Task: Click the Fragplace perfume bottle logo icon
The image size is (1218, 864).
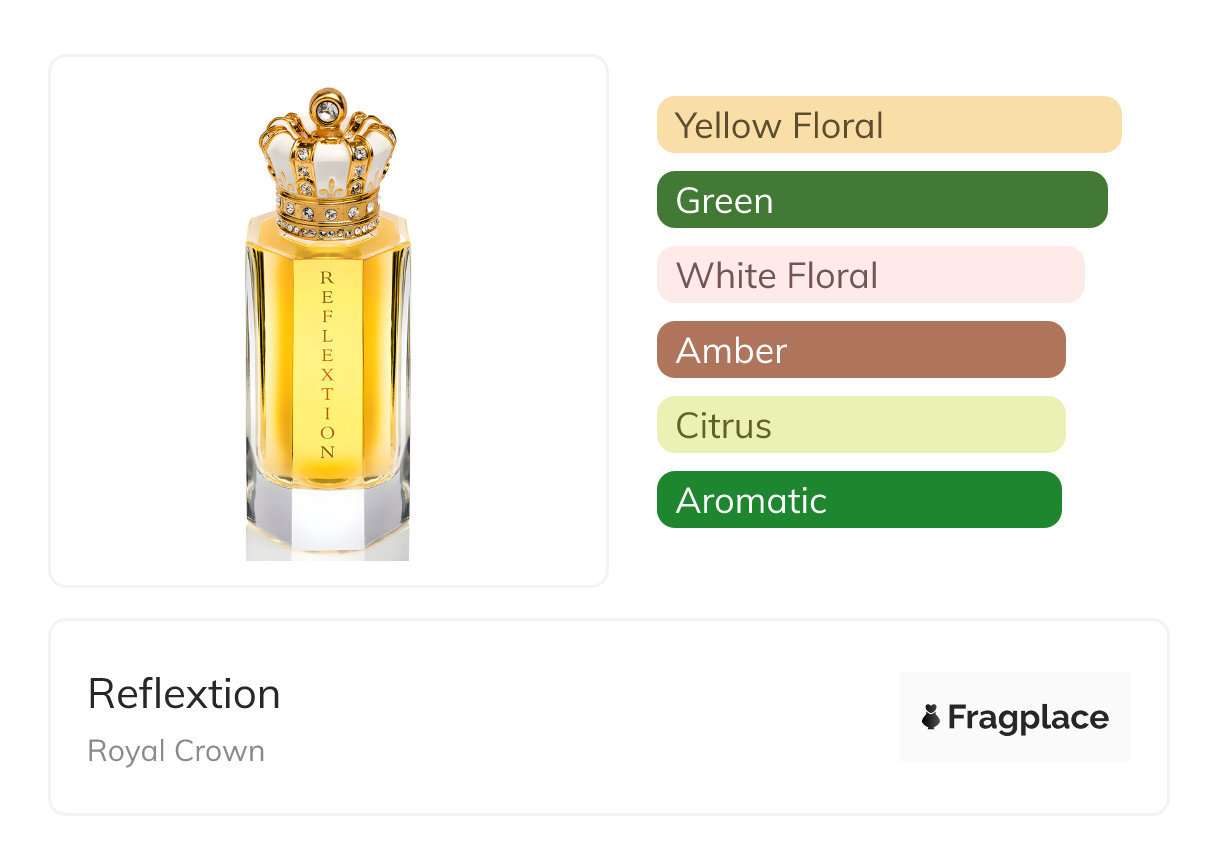Action: point(931,717)
